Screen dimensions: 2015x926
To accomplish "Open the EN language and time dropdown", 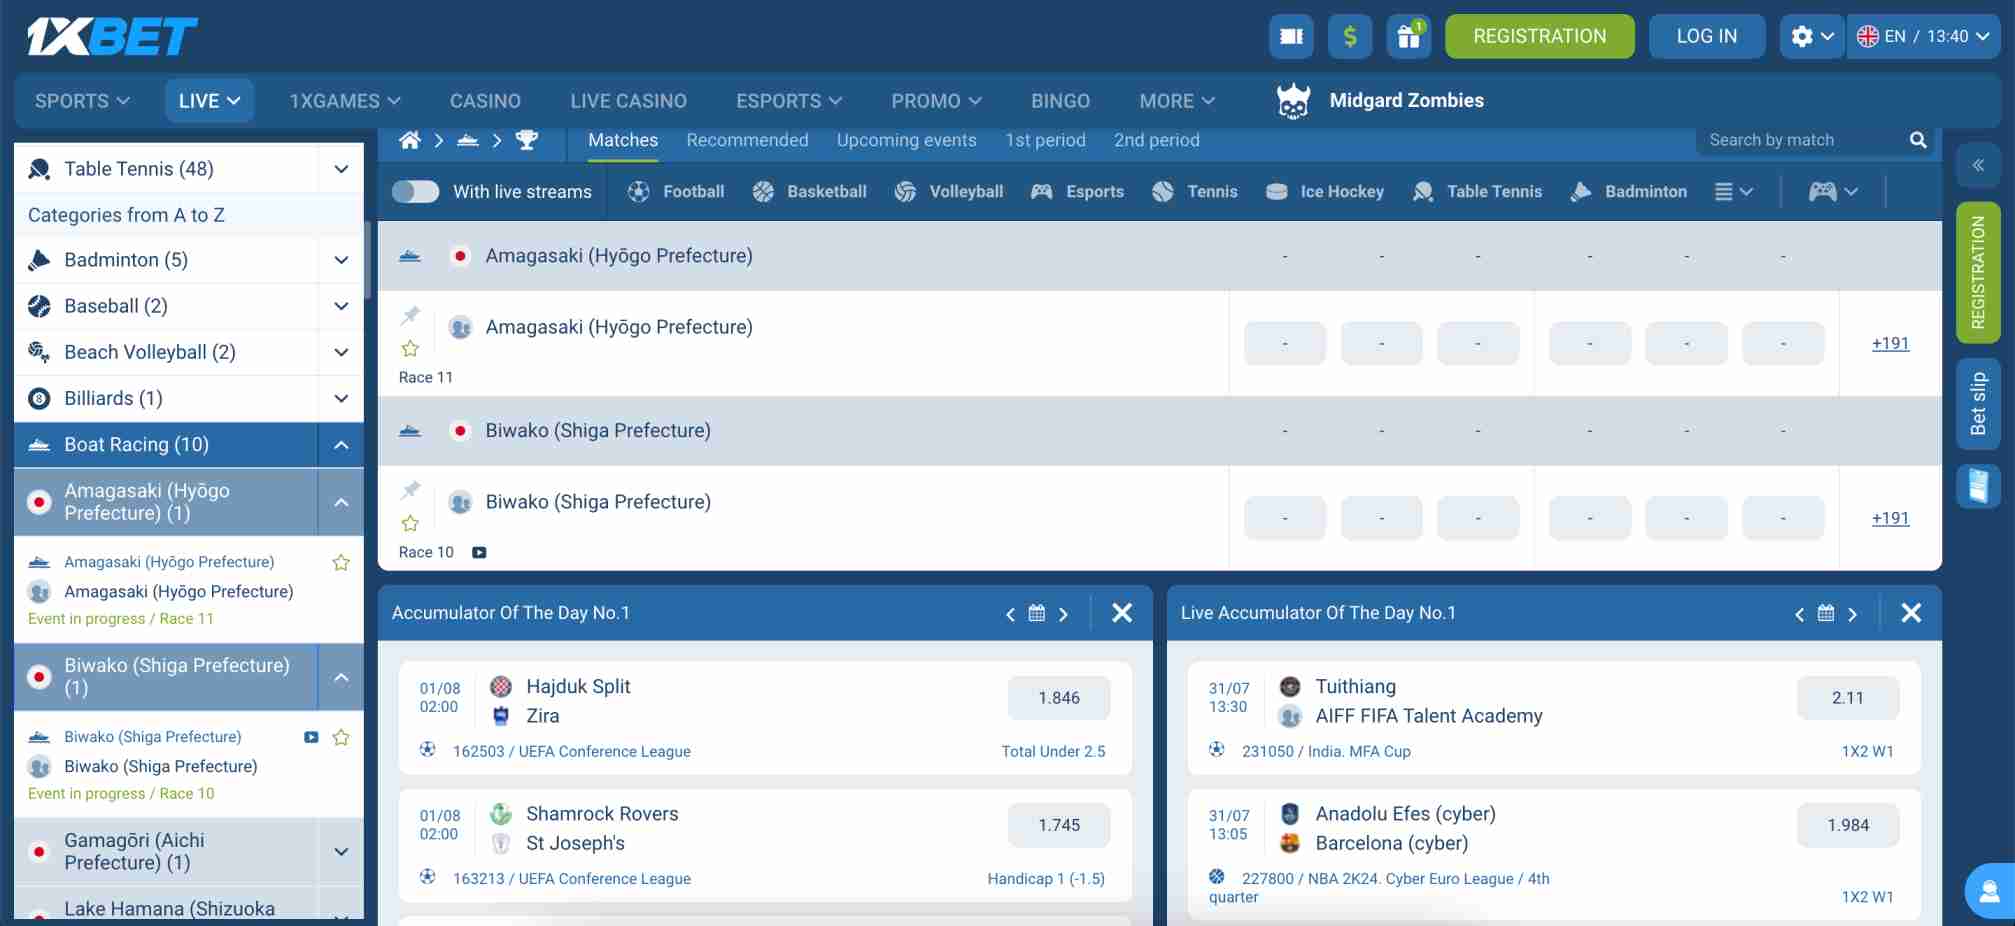I will pyautogui.click(x=1923, y=37).
